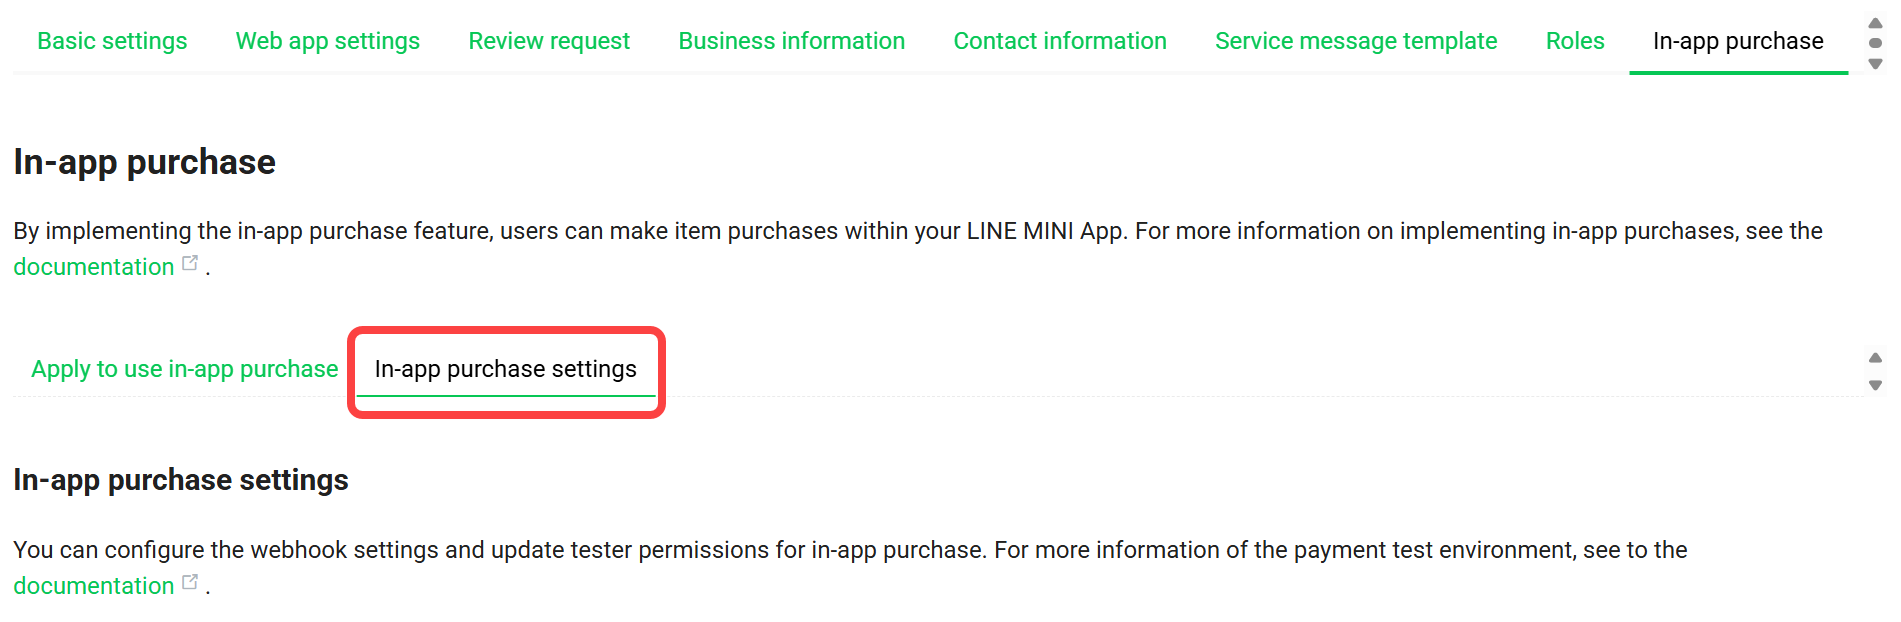Click the In-app purchase settings section heading
Viewport: 1901px width, 622px height.
tap(181, 480)
